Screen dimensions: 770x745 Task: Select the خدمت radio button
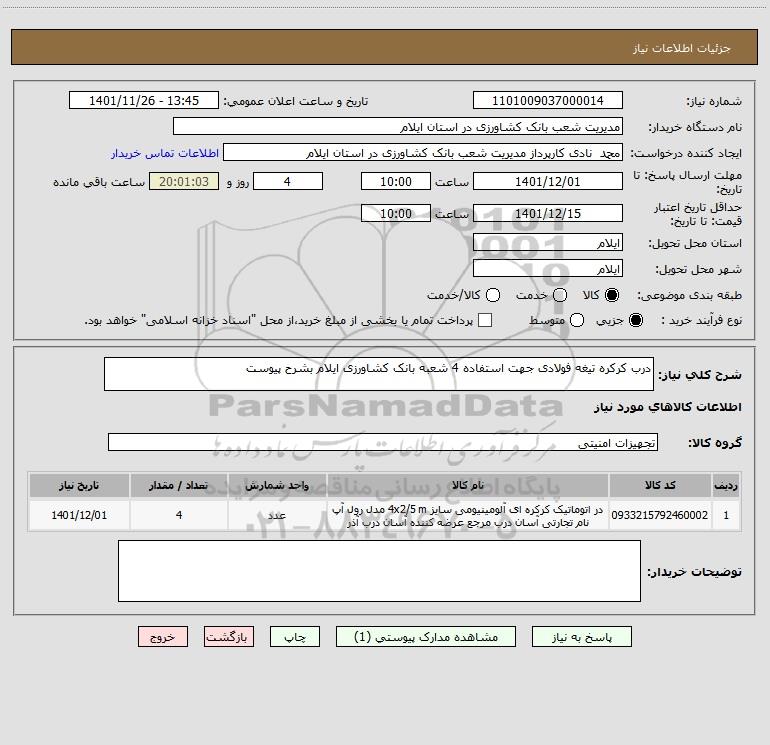click(x=560, y=295)
